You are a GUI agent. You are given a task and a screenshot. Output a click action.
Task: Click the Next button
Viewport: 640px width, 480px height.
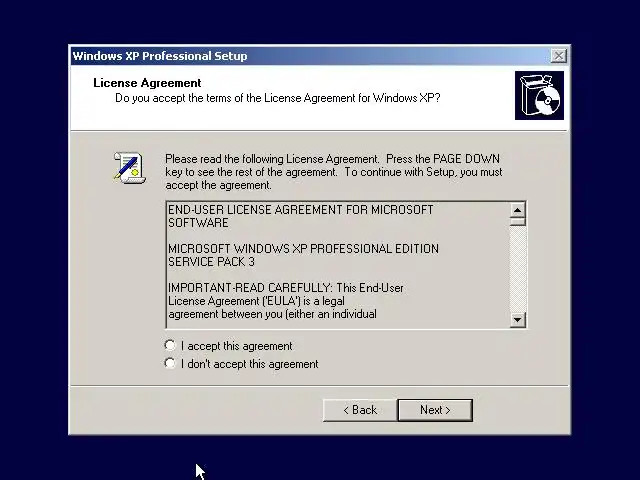[435, 410]
